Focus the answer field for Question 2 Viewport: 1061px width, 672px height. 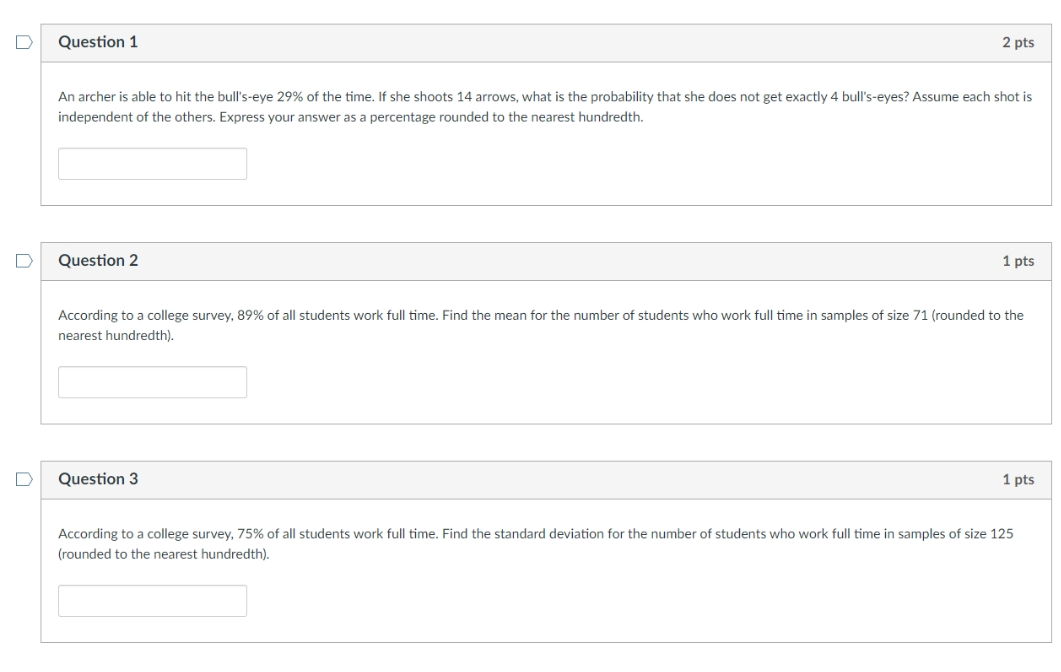coord(152,382)
